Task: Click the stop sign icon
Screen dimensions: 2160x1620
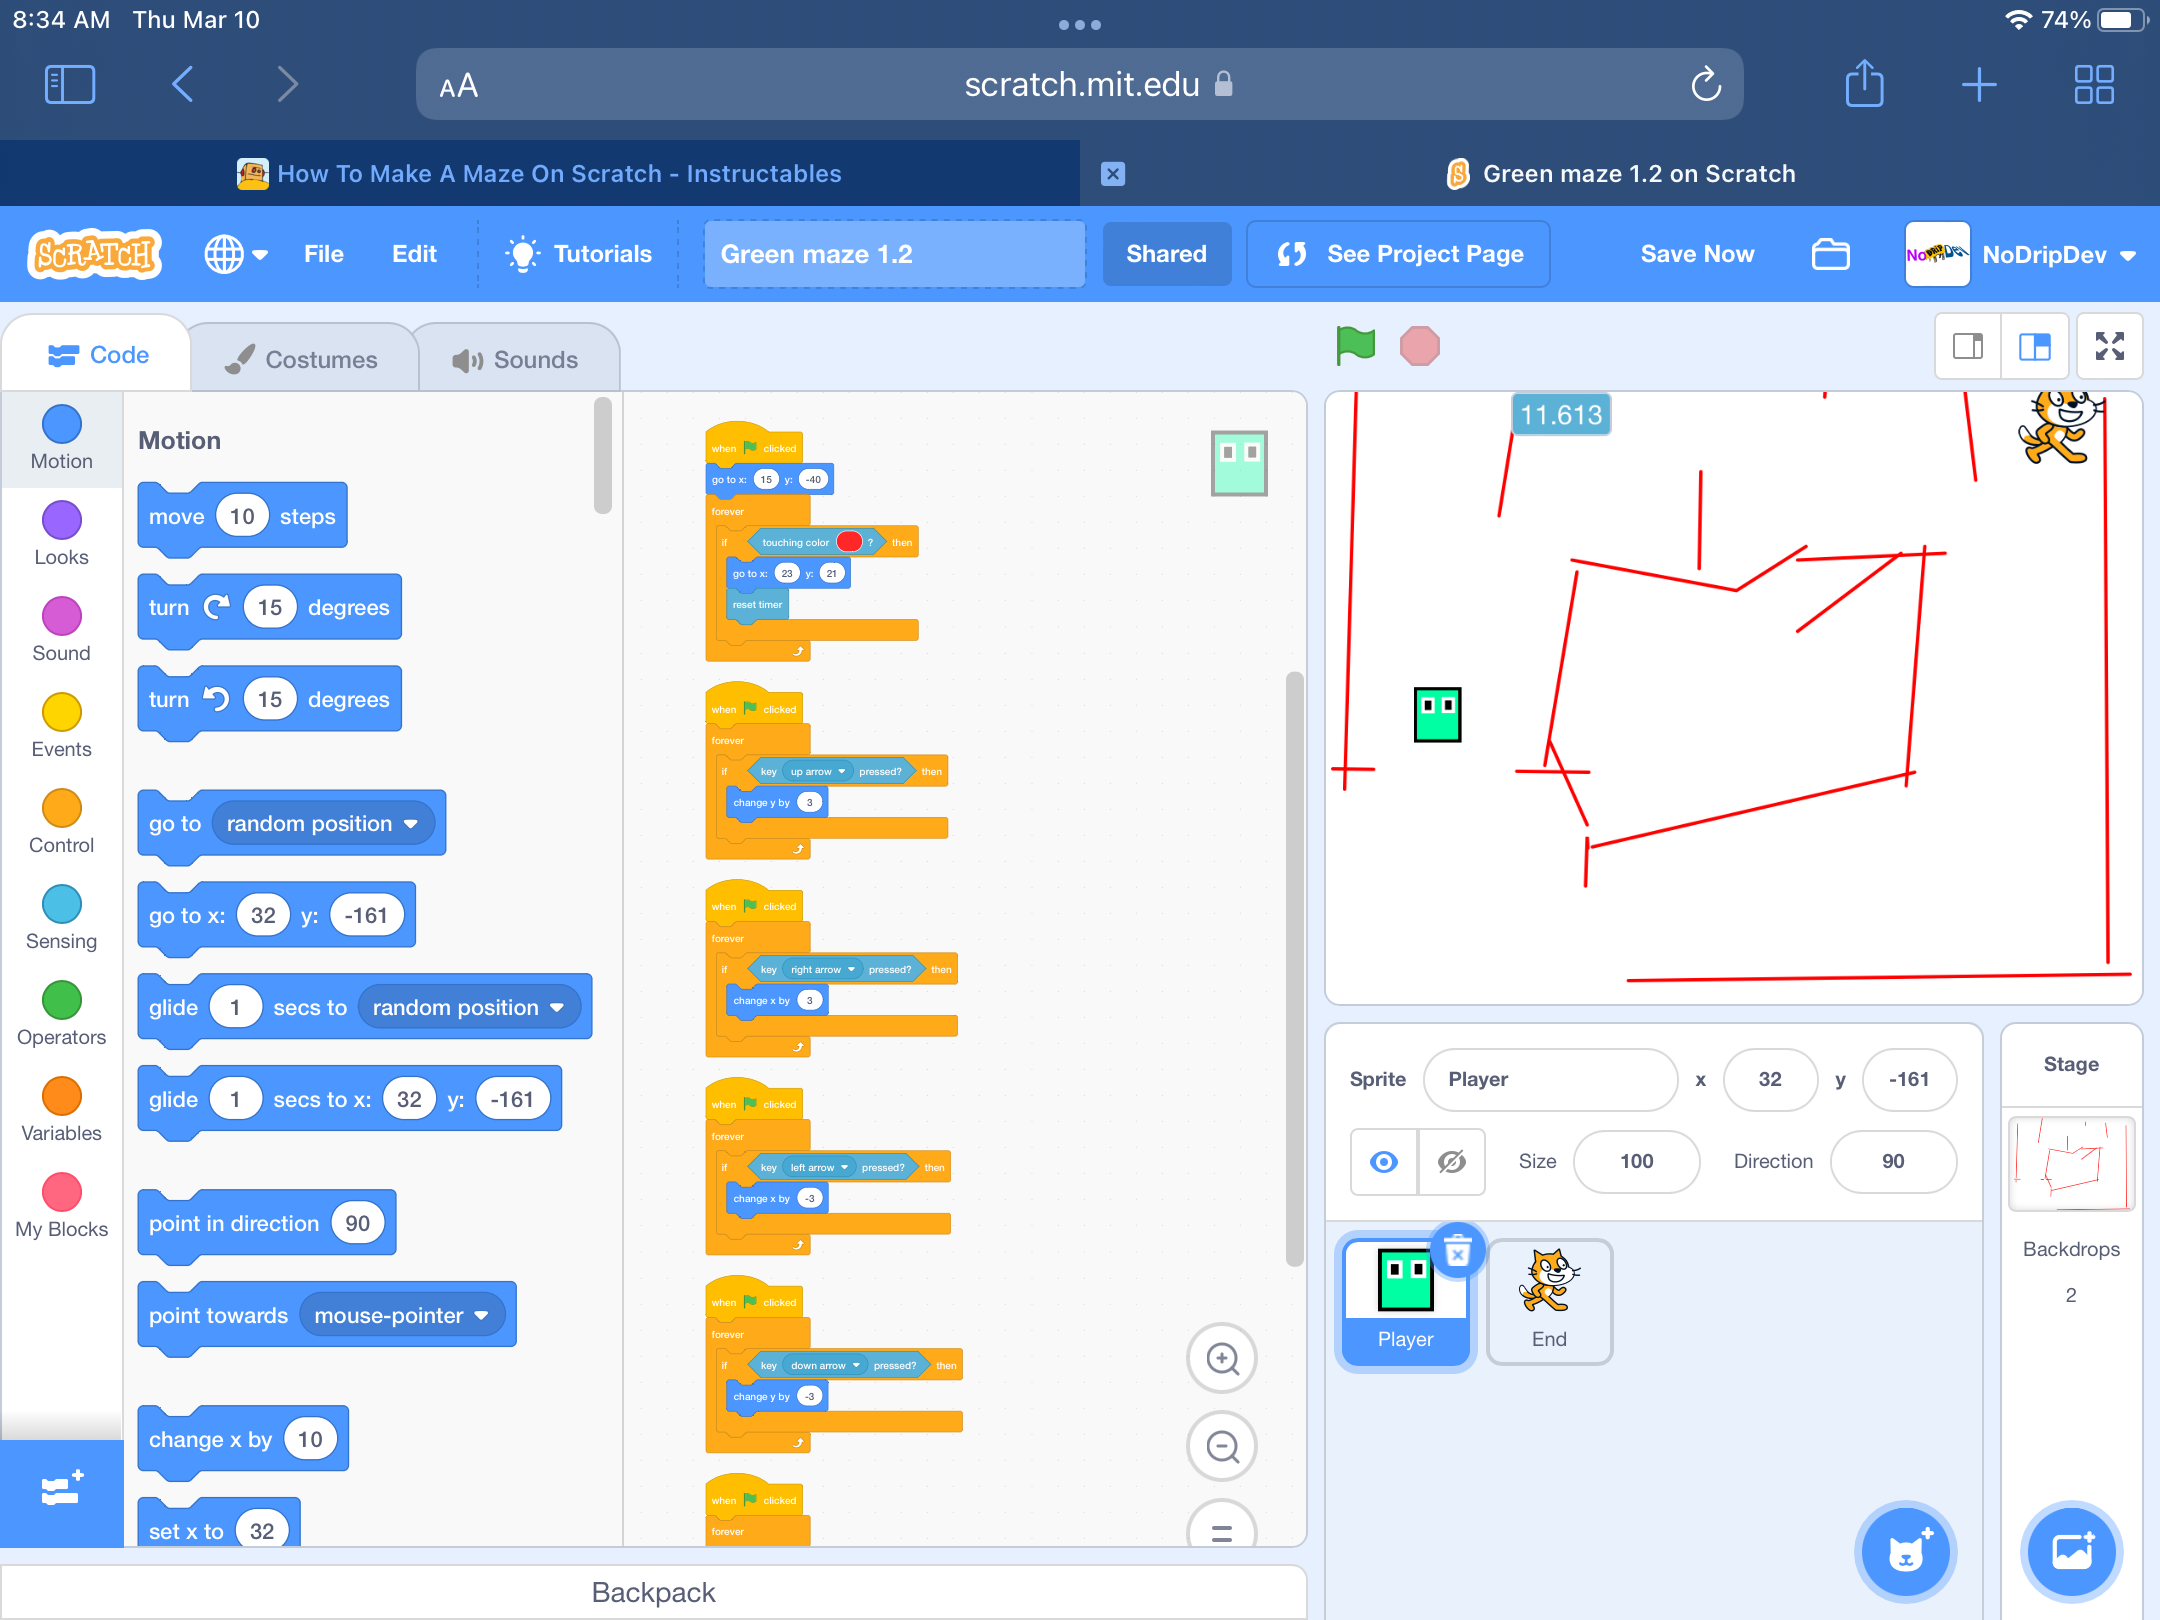Action: 1420,346
